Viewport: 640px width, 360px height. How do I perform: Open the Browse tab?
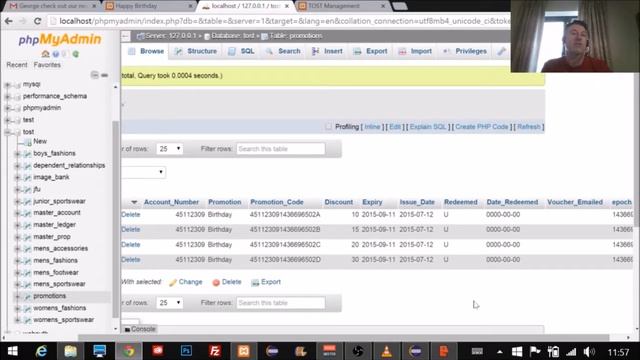146,51
